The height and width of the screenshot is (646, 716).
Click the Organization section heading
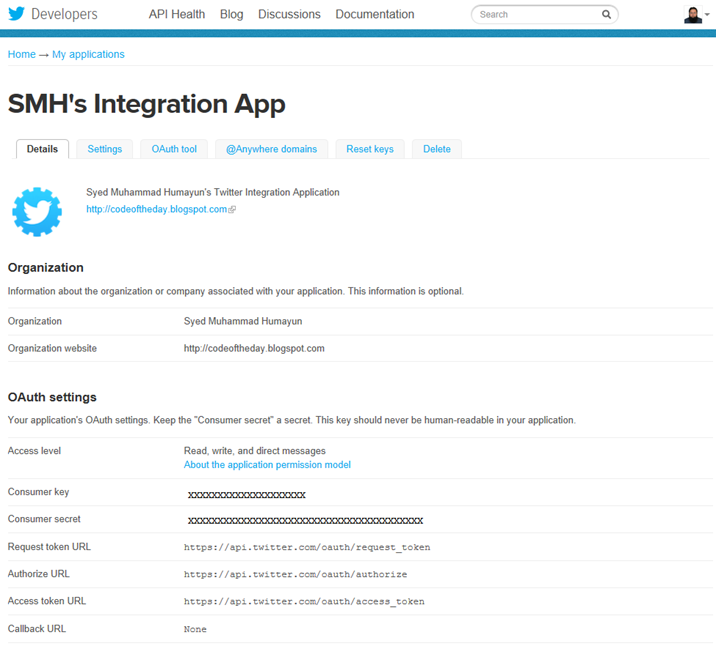coord(46,268)
